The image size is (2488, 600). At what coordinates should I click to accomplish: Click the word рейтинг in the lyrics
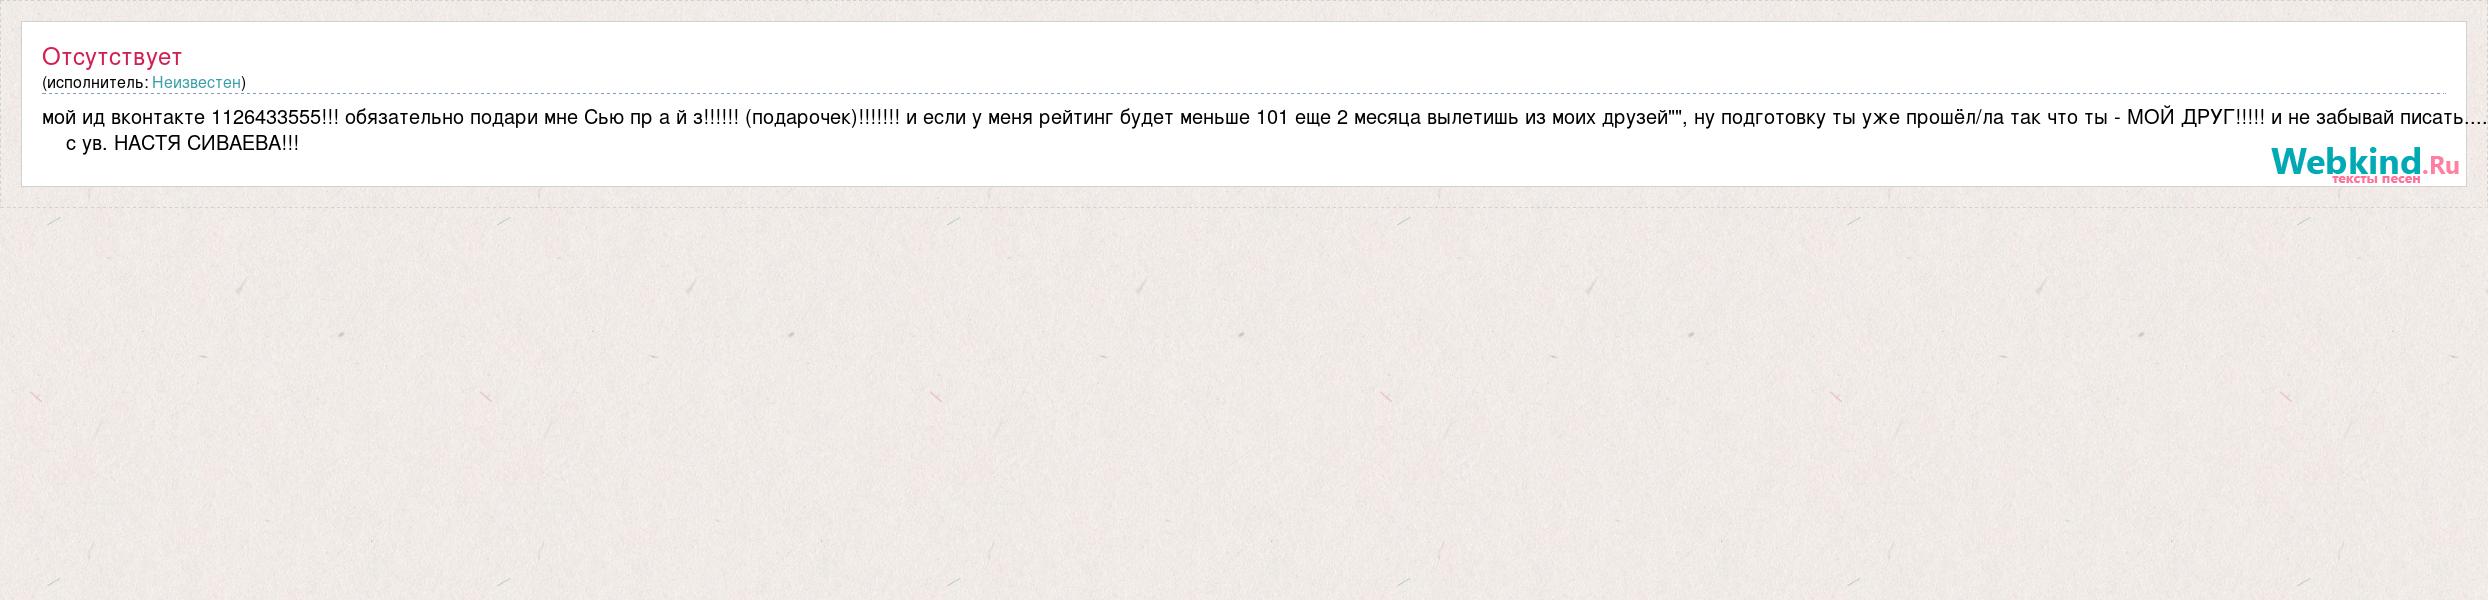pyautogui.click(x=1076, y=118)
